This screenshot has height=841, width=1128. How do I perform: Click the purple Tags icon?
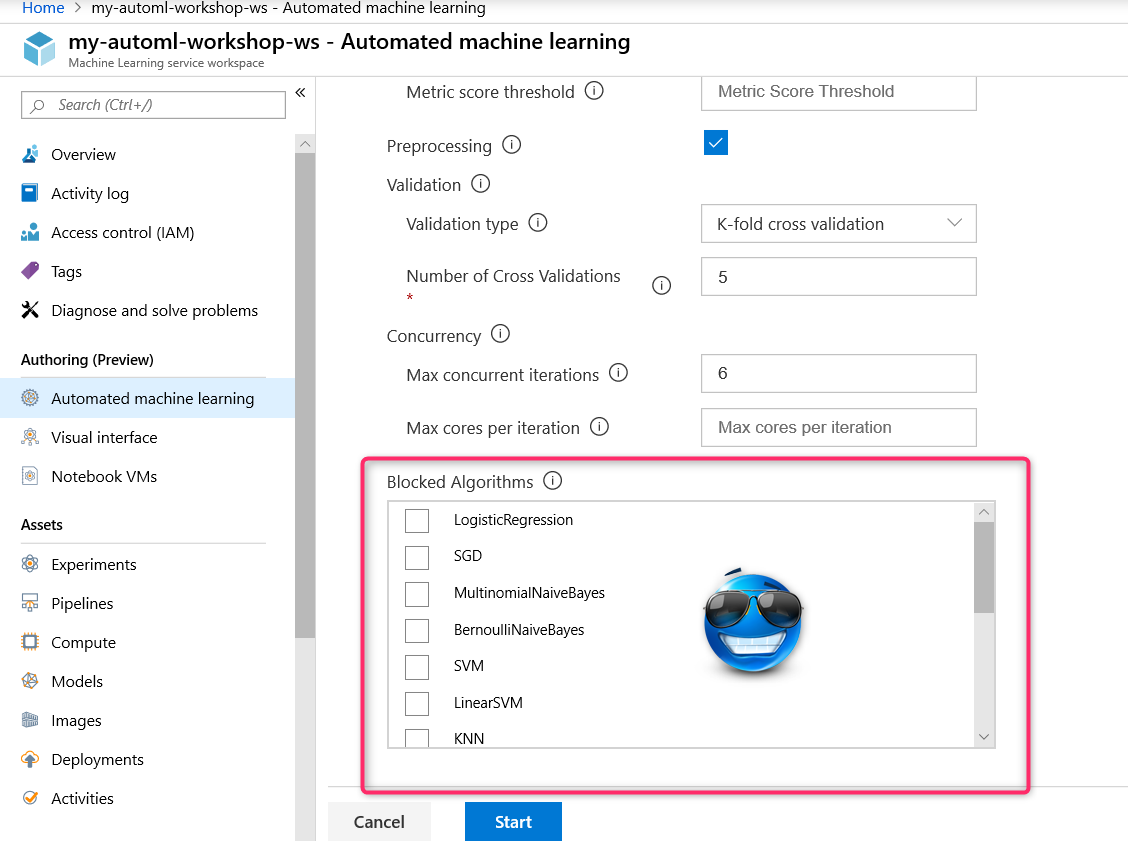click(30, 271)
